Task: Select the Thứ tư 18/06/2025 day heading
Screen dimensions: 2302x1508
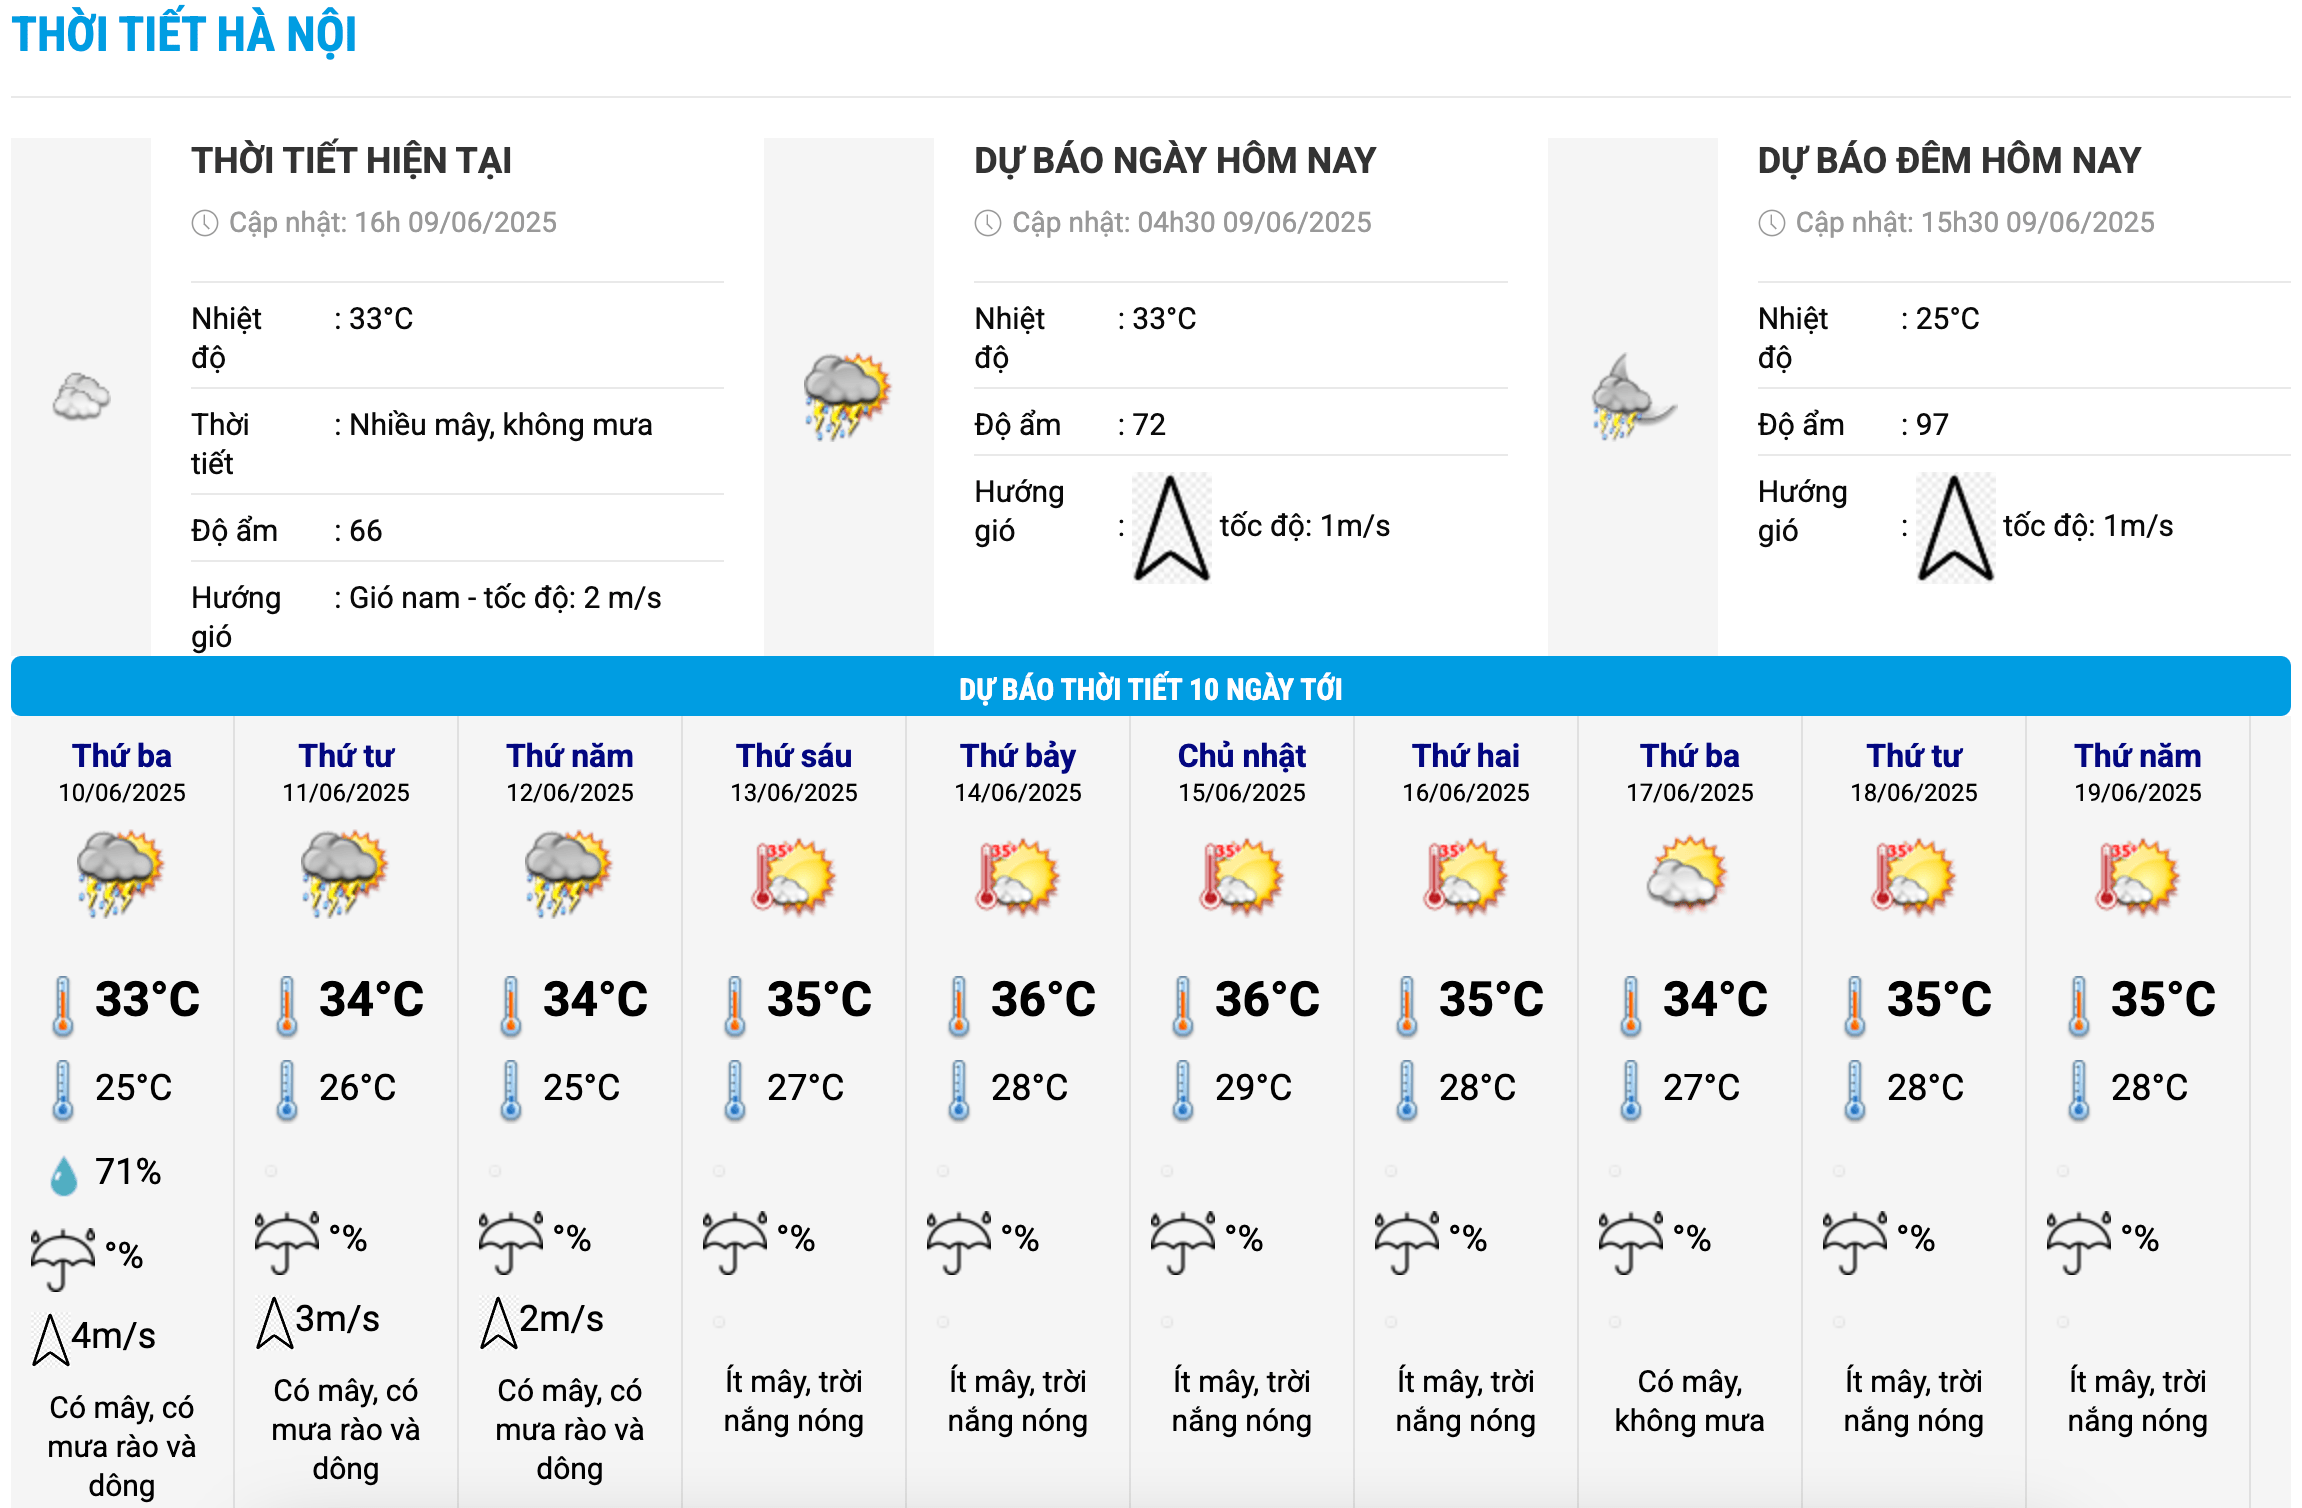Action: [1913, 756]
